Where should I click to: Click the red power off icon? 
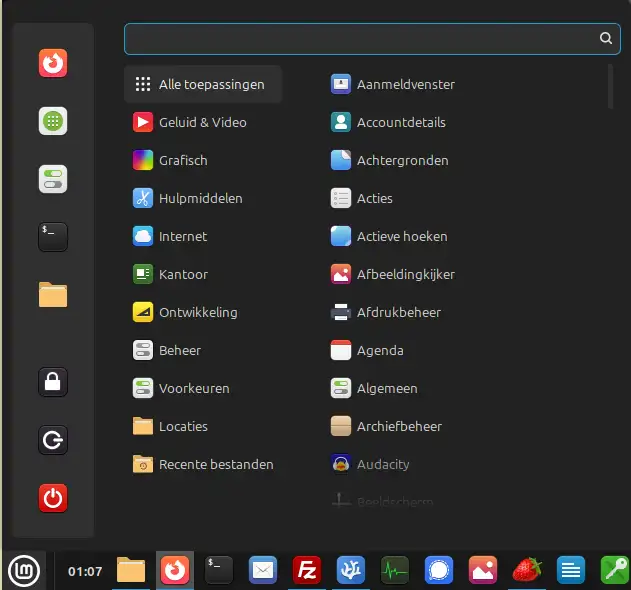click(53, 497)
